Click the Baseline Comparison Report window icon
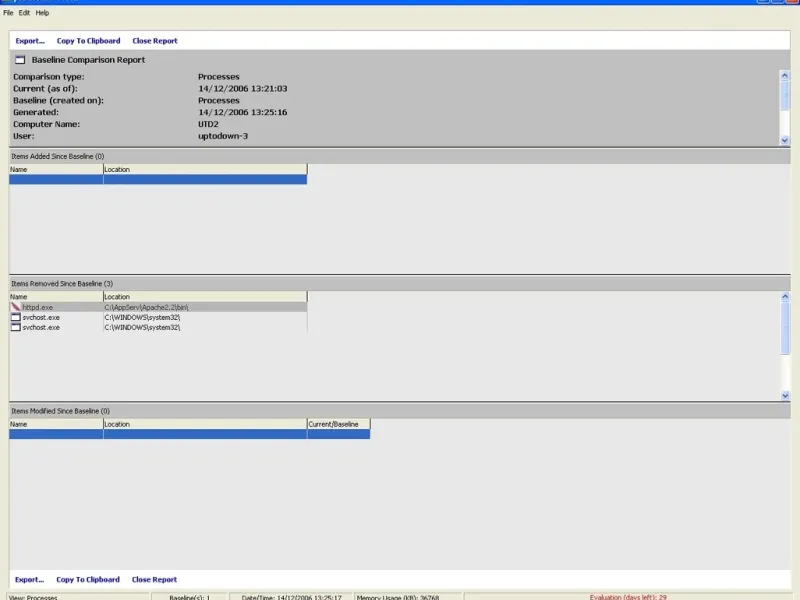This screenshot has height=600, width=800. (x=20, y=60)
